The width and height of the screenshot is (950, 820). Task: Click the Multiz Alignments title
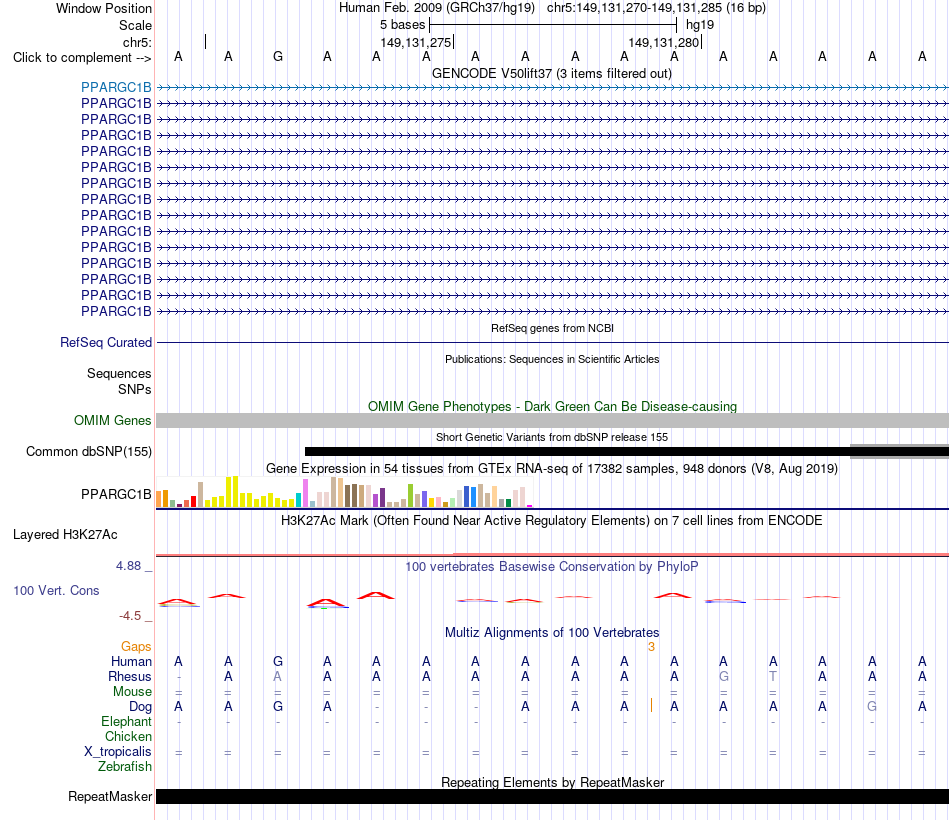click(552, 633)
